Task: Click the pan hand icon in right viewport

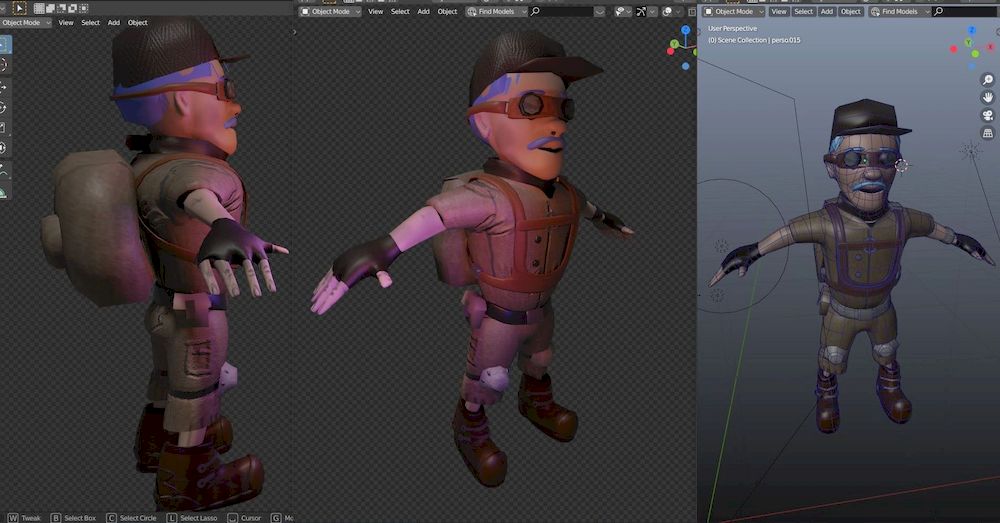Action: tap(987, 98)
